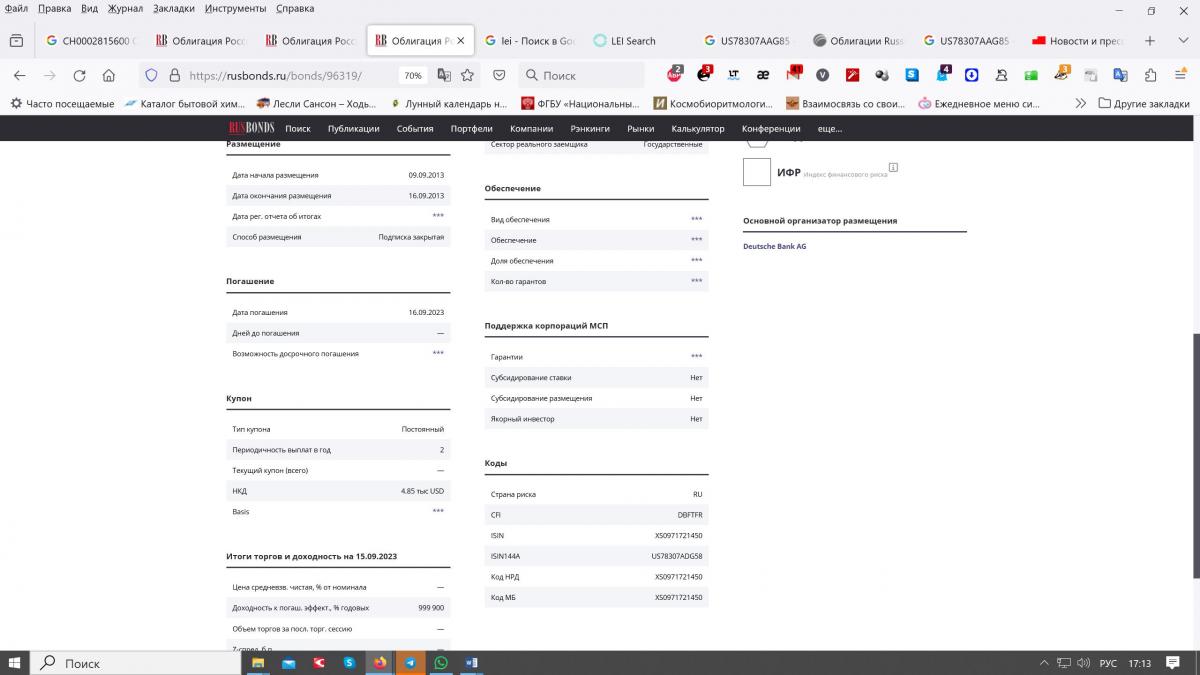Open the Конференции section
The height and width of the screenshot is (675, 1200).
tap(771, 128)
